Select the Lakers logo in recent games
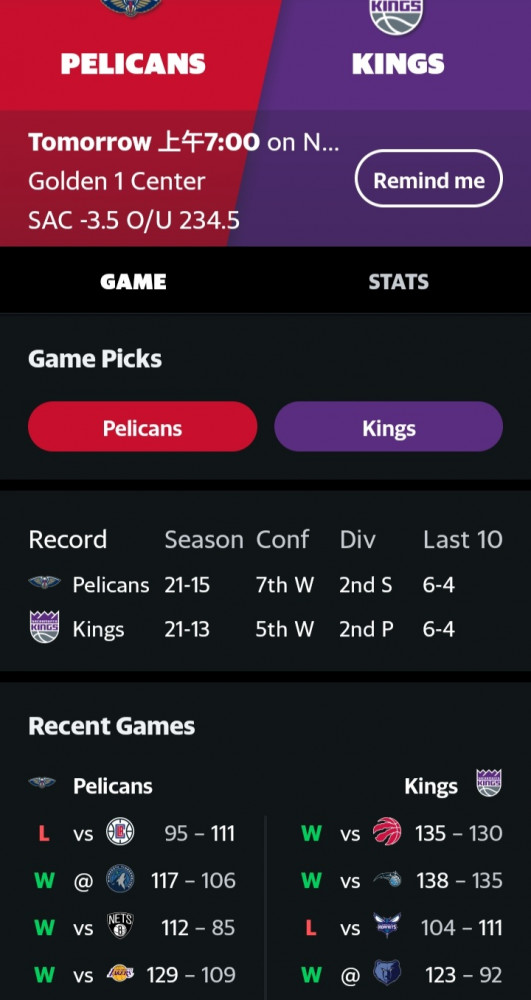Image resolution: width=531 pixels, height=1000 pixels. pyautogui.click(x=120, y=973)
